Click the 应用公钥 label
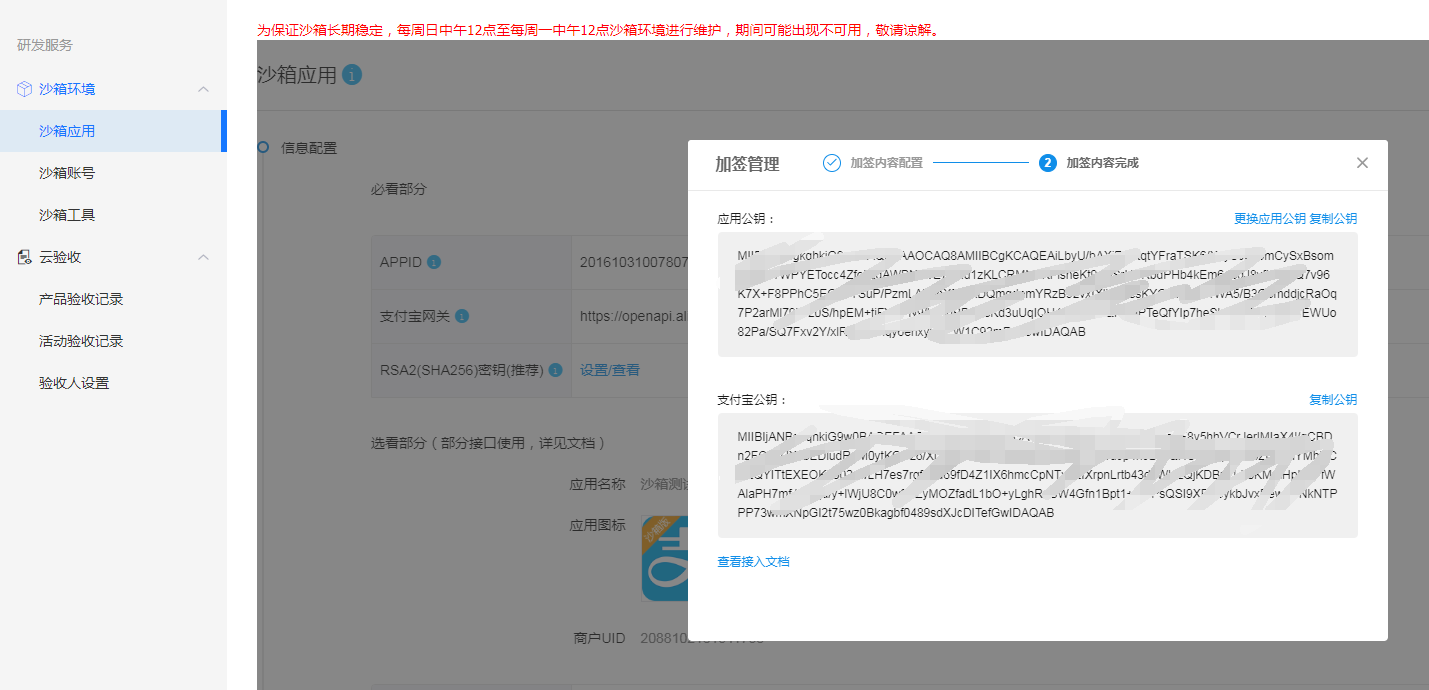1429x690 pixels. click(746, 218)
